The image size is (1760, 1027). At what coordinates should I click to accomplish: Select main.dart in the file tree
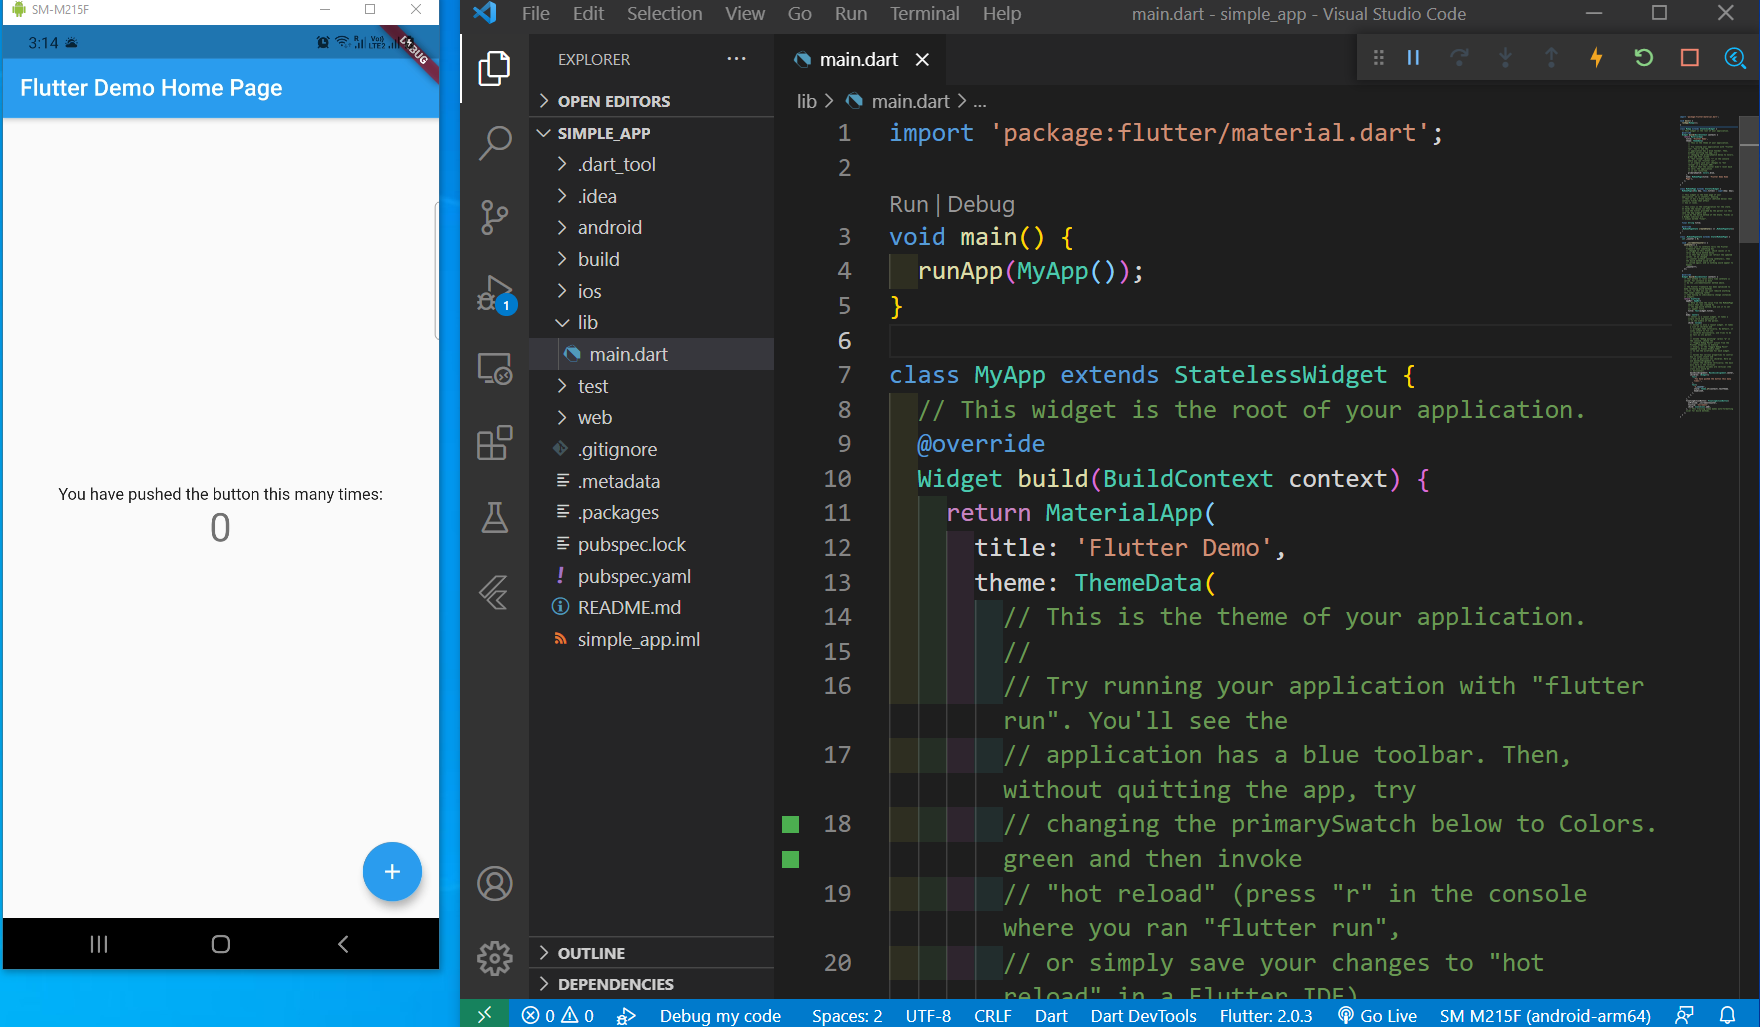pyautogui.click(x=651, y=354)
